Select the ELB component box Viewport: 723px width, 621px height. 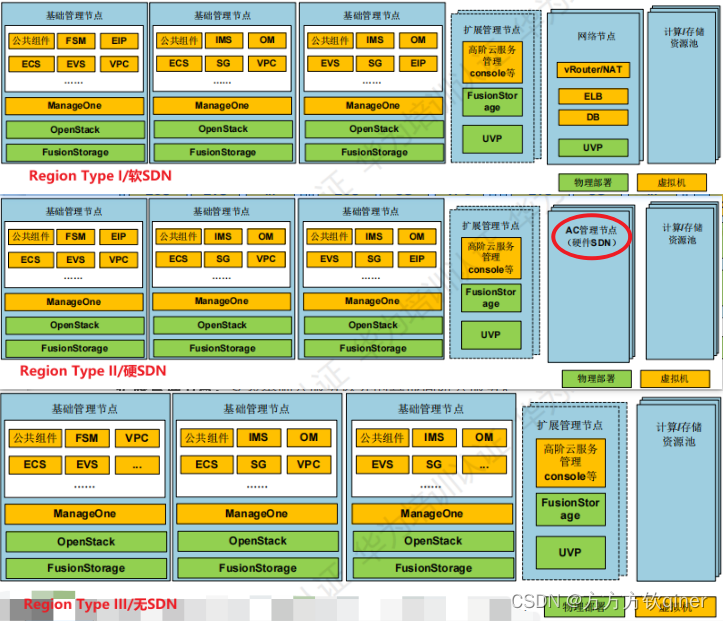click(x=593, y=97)
